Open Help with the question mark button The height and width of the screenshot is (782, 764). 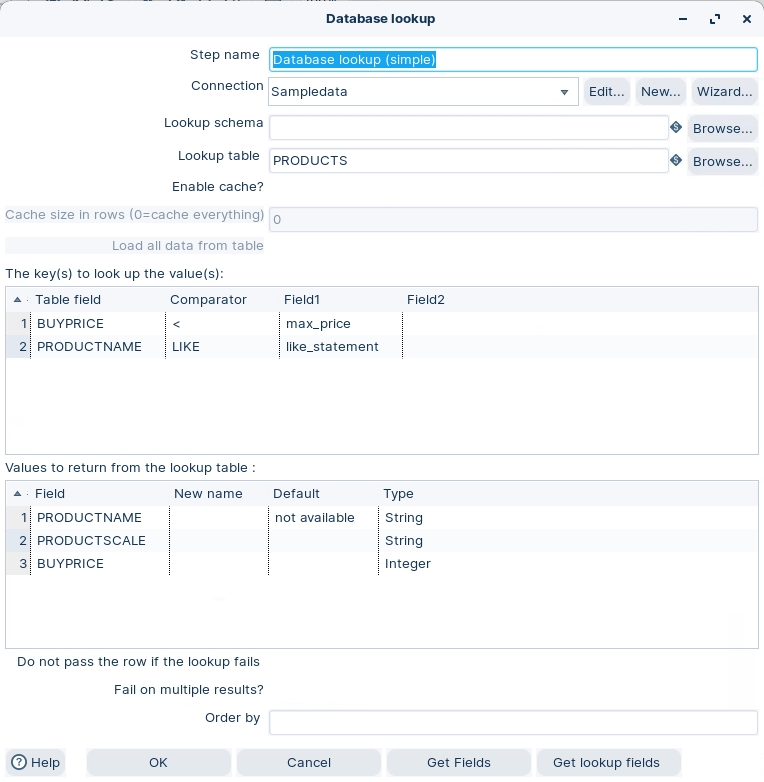[36, 762]
